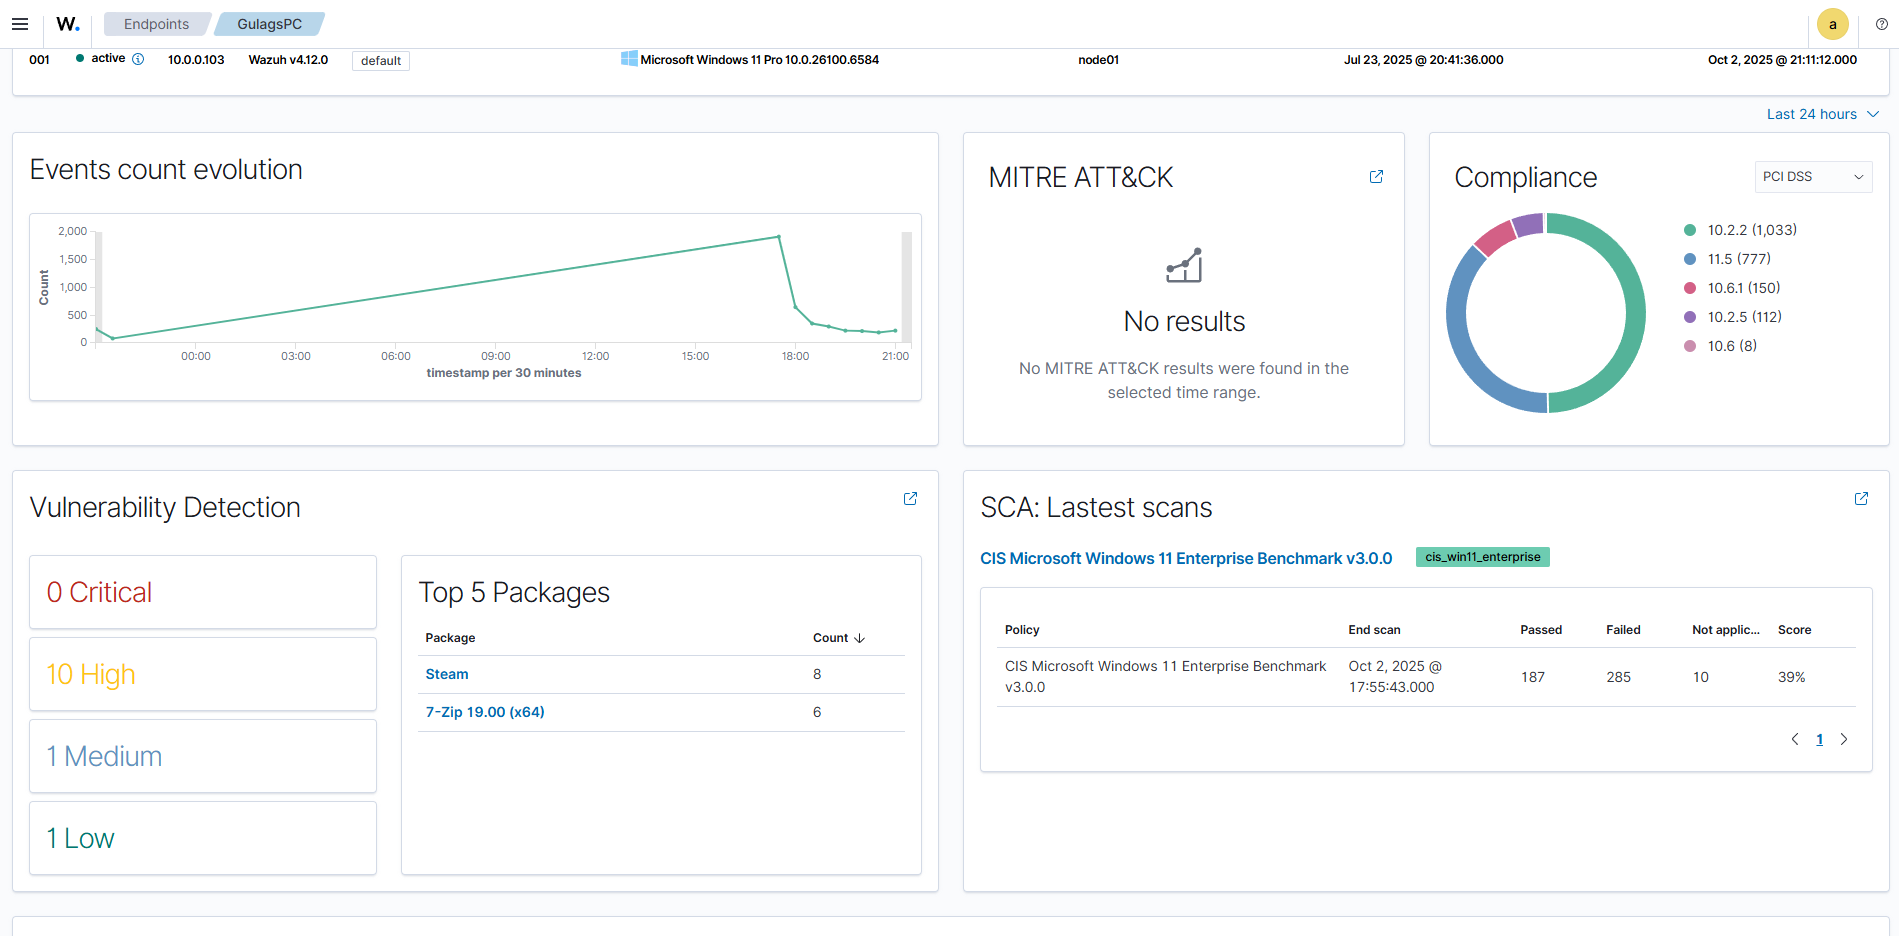Click the info icon beside active status
Image resolution: width=1899 pixels, height=936 pixels.
point(138,59)
